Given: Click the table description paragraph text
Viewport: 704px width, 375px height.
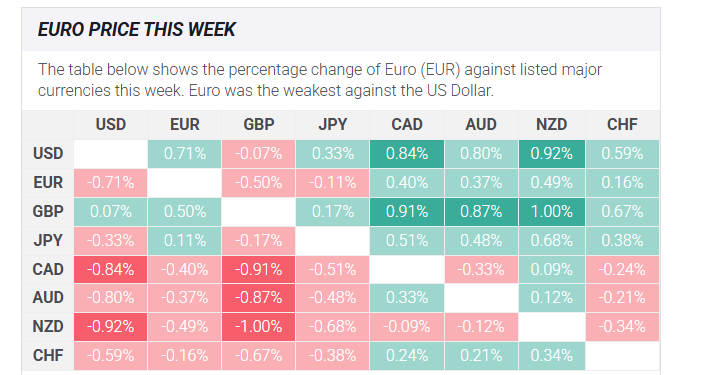Looking at the screenshot, I should pyautogui.click(x=320, y=80).
